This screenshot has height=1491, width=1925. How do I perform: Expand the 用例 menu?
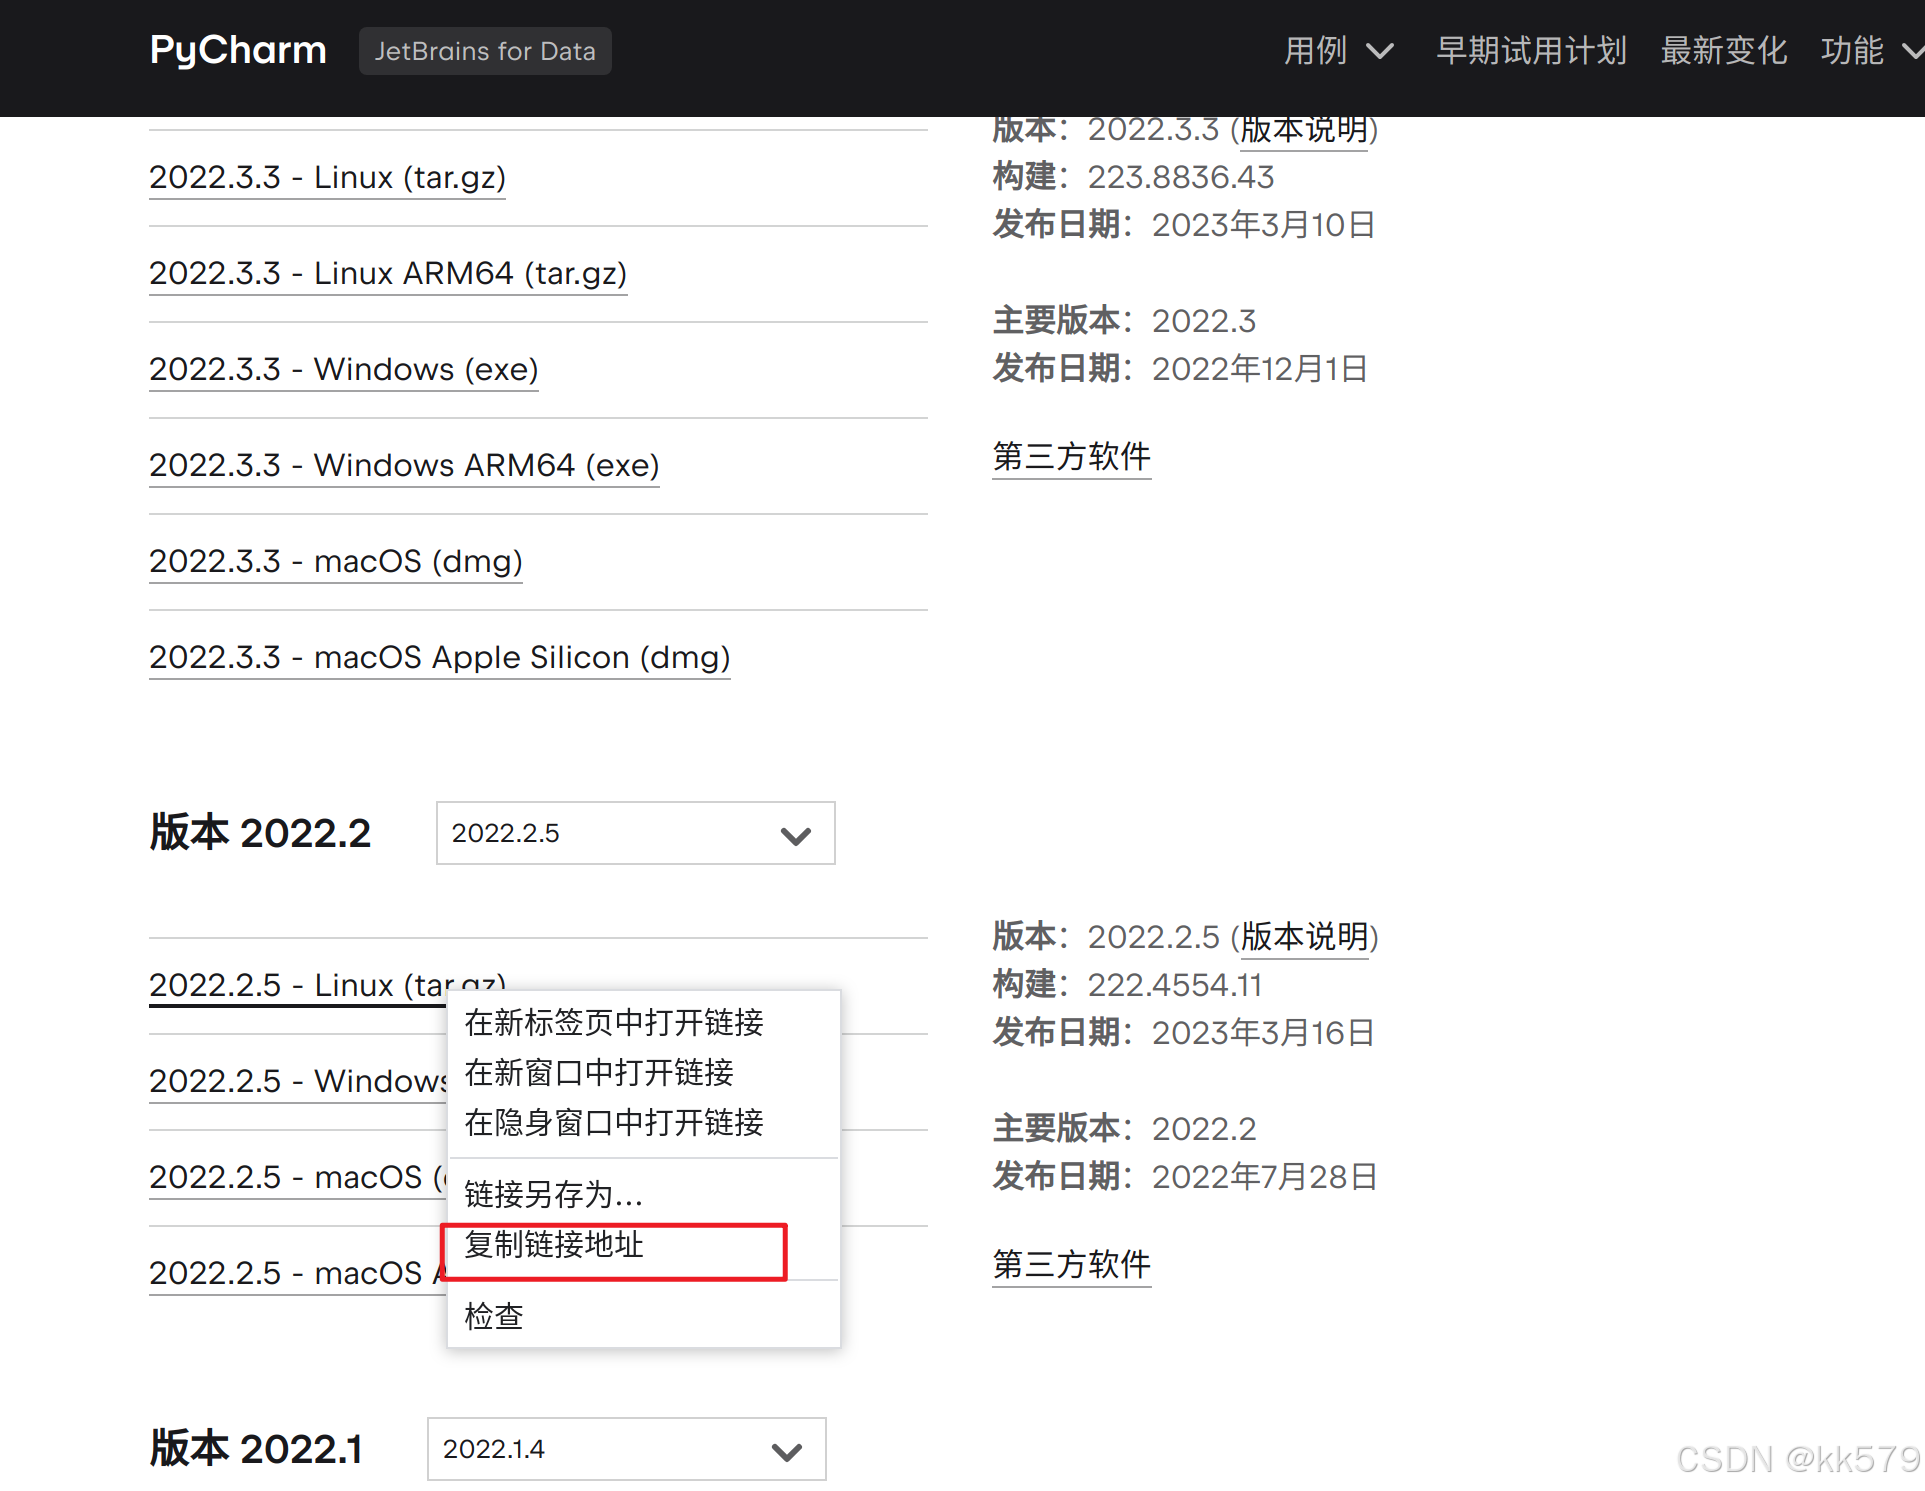coord(1338,50)
